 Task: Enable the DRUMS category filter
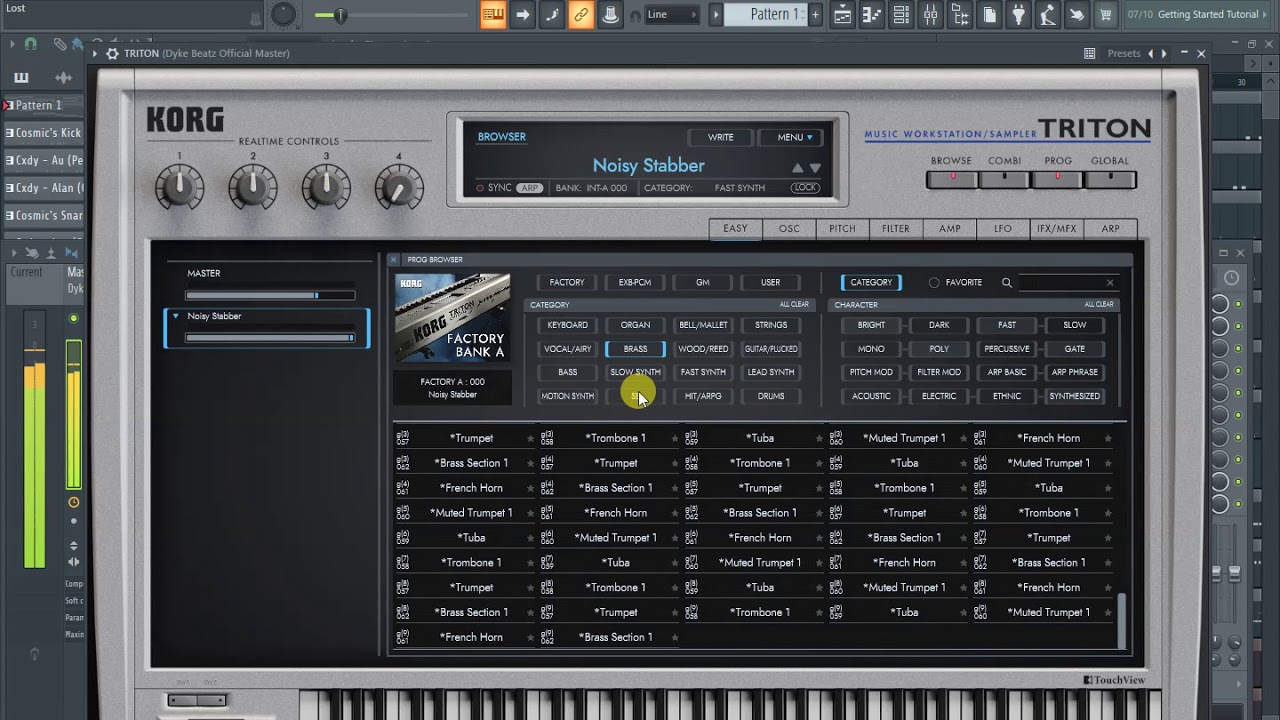(771, 396)
